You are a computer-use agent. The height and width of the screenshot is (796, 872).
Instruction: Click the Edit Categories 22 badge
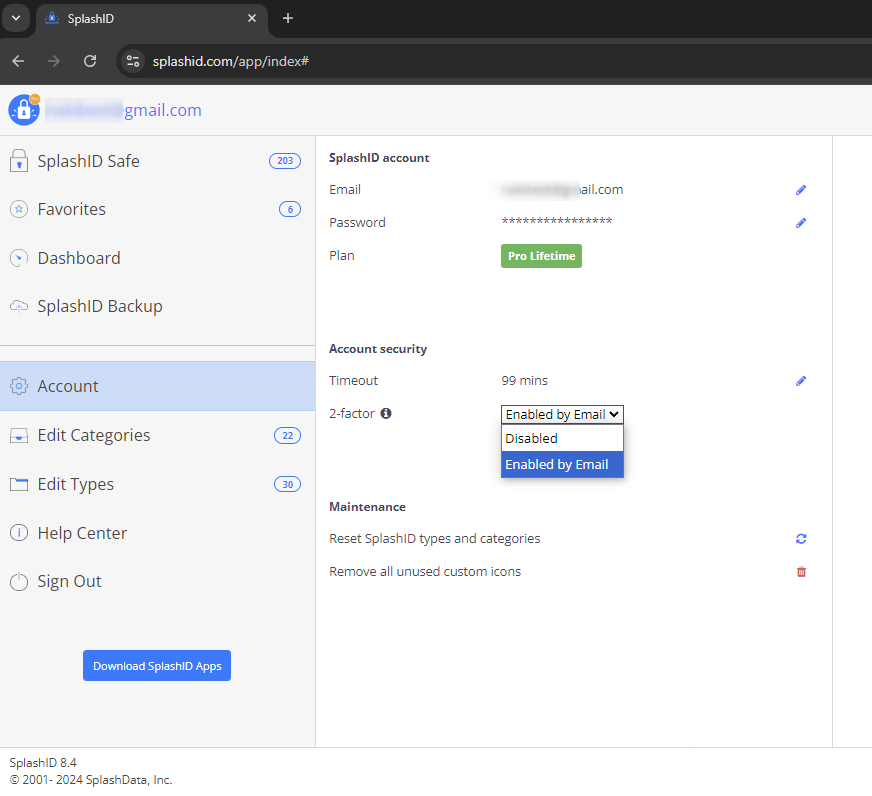[288, 436]
